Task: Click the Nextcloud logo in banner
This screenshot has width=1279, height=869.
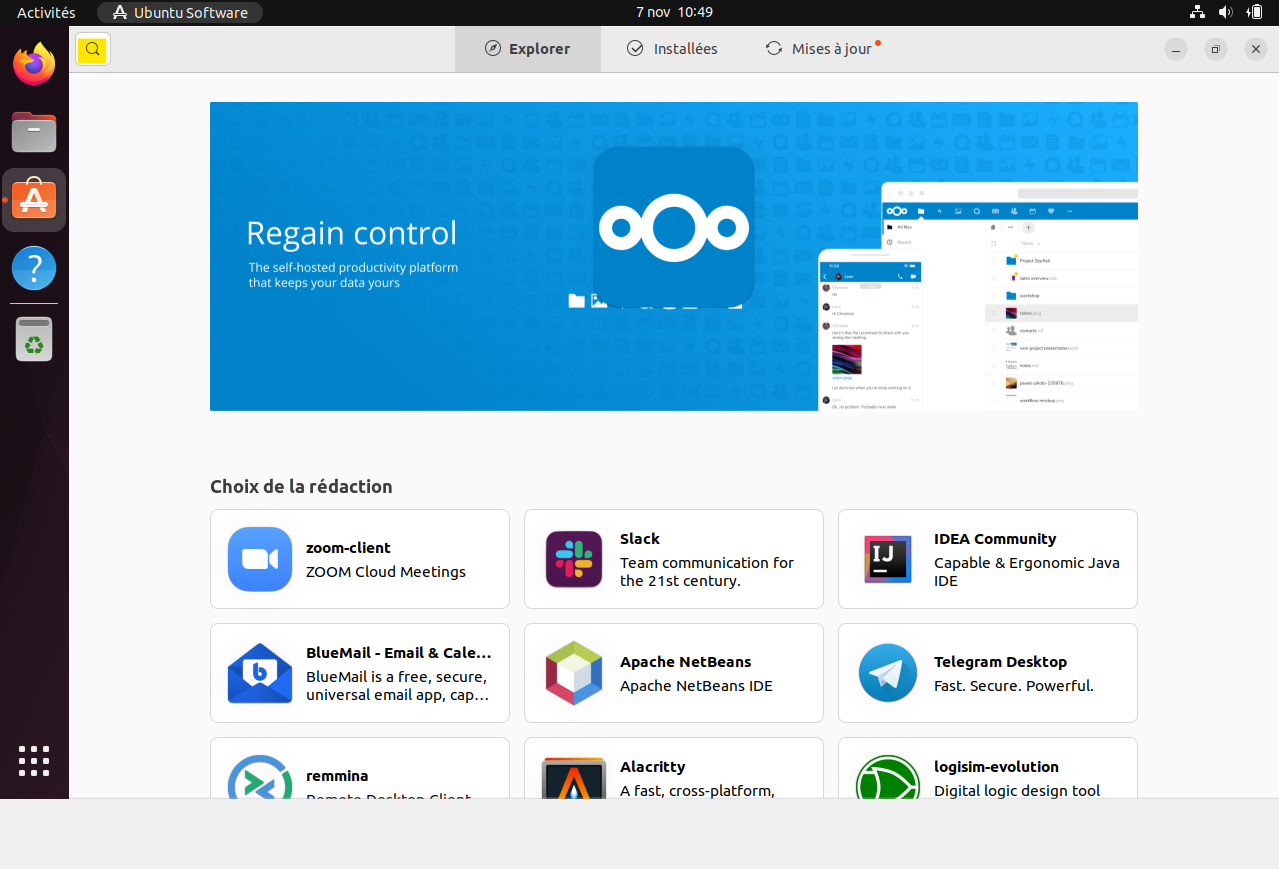Action: pyautogui.click(x=674, y=228)
